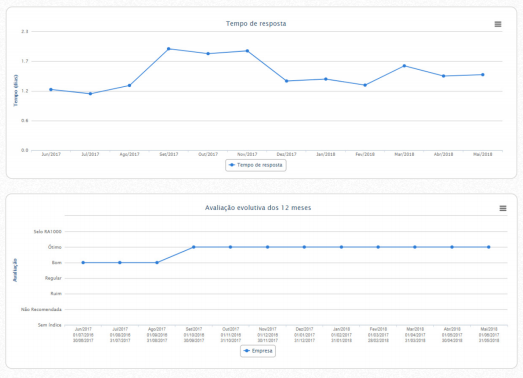Select the Jan/2018 Ótimo point on evaluation chart

[341, 247]
